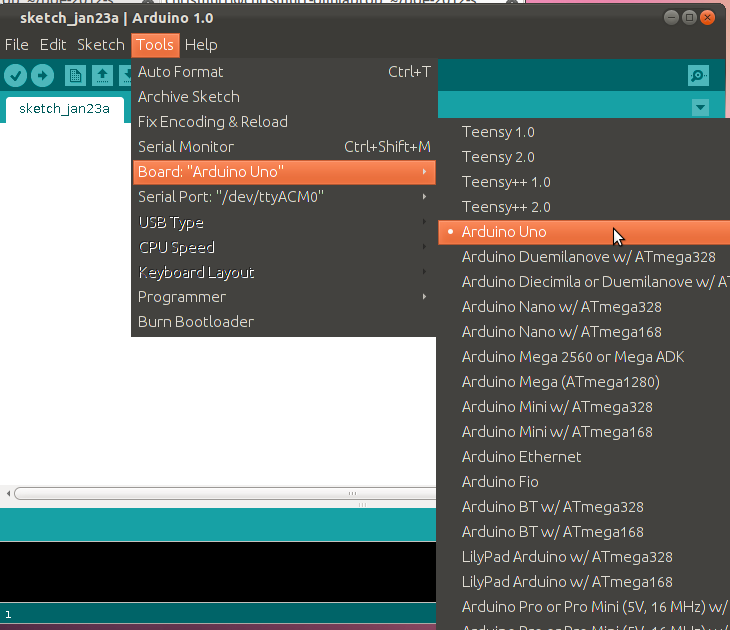The width and height of the screenshot is (730, 630).
Task: Select Arduino Mega 2560 or Mega ADK
Action: click(x=584, y=357)
